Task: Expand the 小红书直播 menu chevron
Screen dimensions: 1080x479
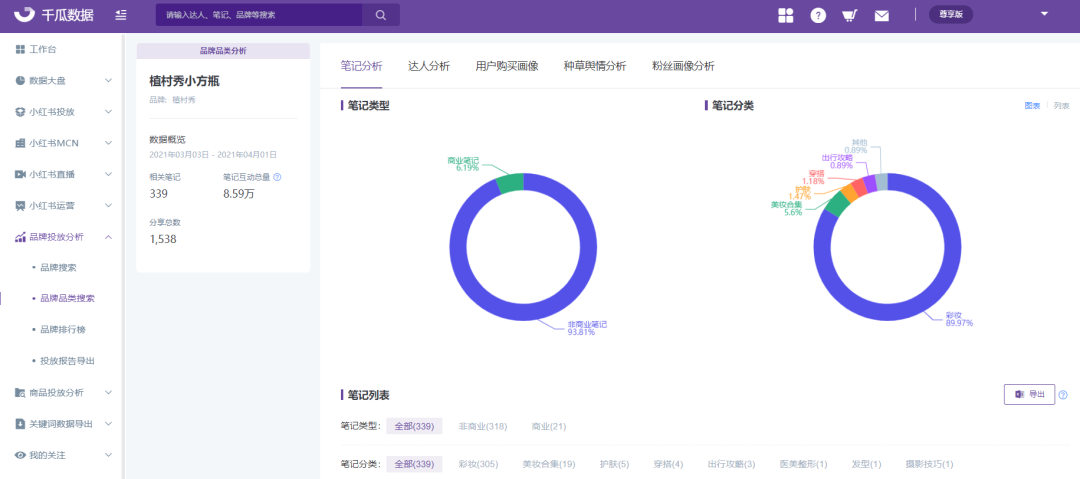Action: [x=108, y=174]
